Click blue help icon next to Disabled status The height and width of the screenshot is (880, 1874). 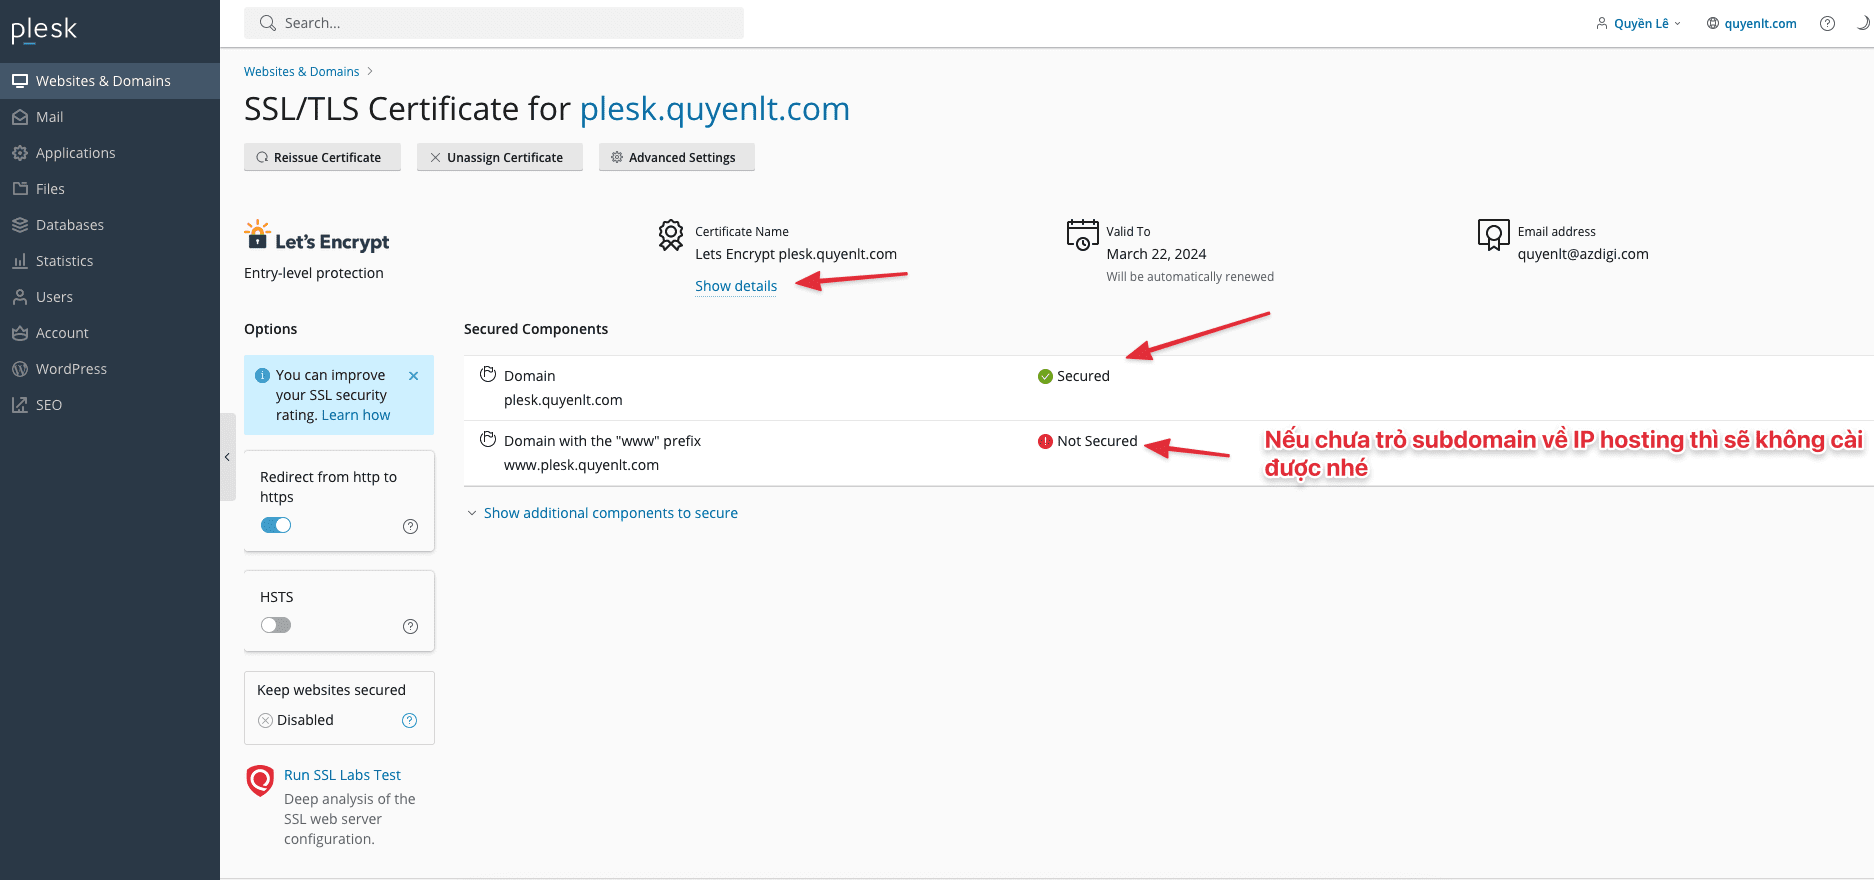tap(409, 720)
